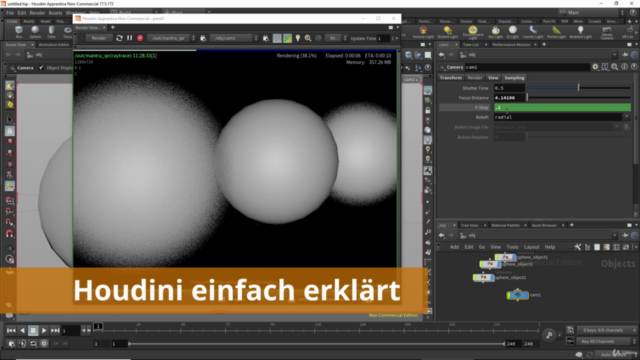
Task: Add an Environment Light from the shelf
Action: click(x=473, y=32)
